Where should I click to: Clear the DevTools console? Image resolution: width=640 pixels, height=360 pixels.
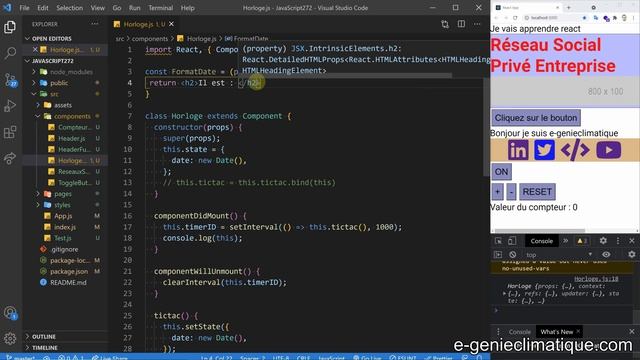point(513,254)
